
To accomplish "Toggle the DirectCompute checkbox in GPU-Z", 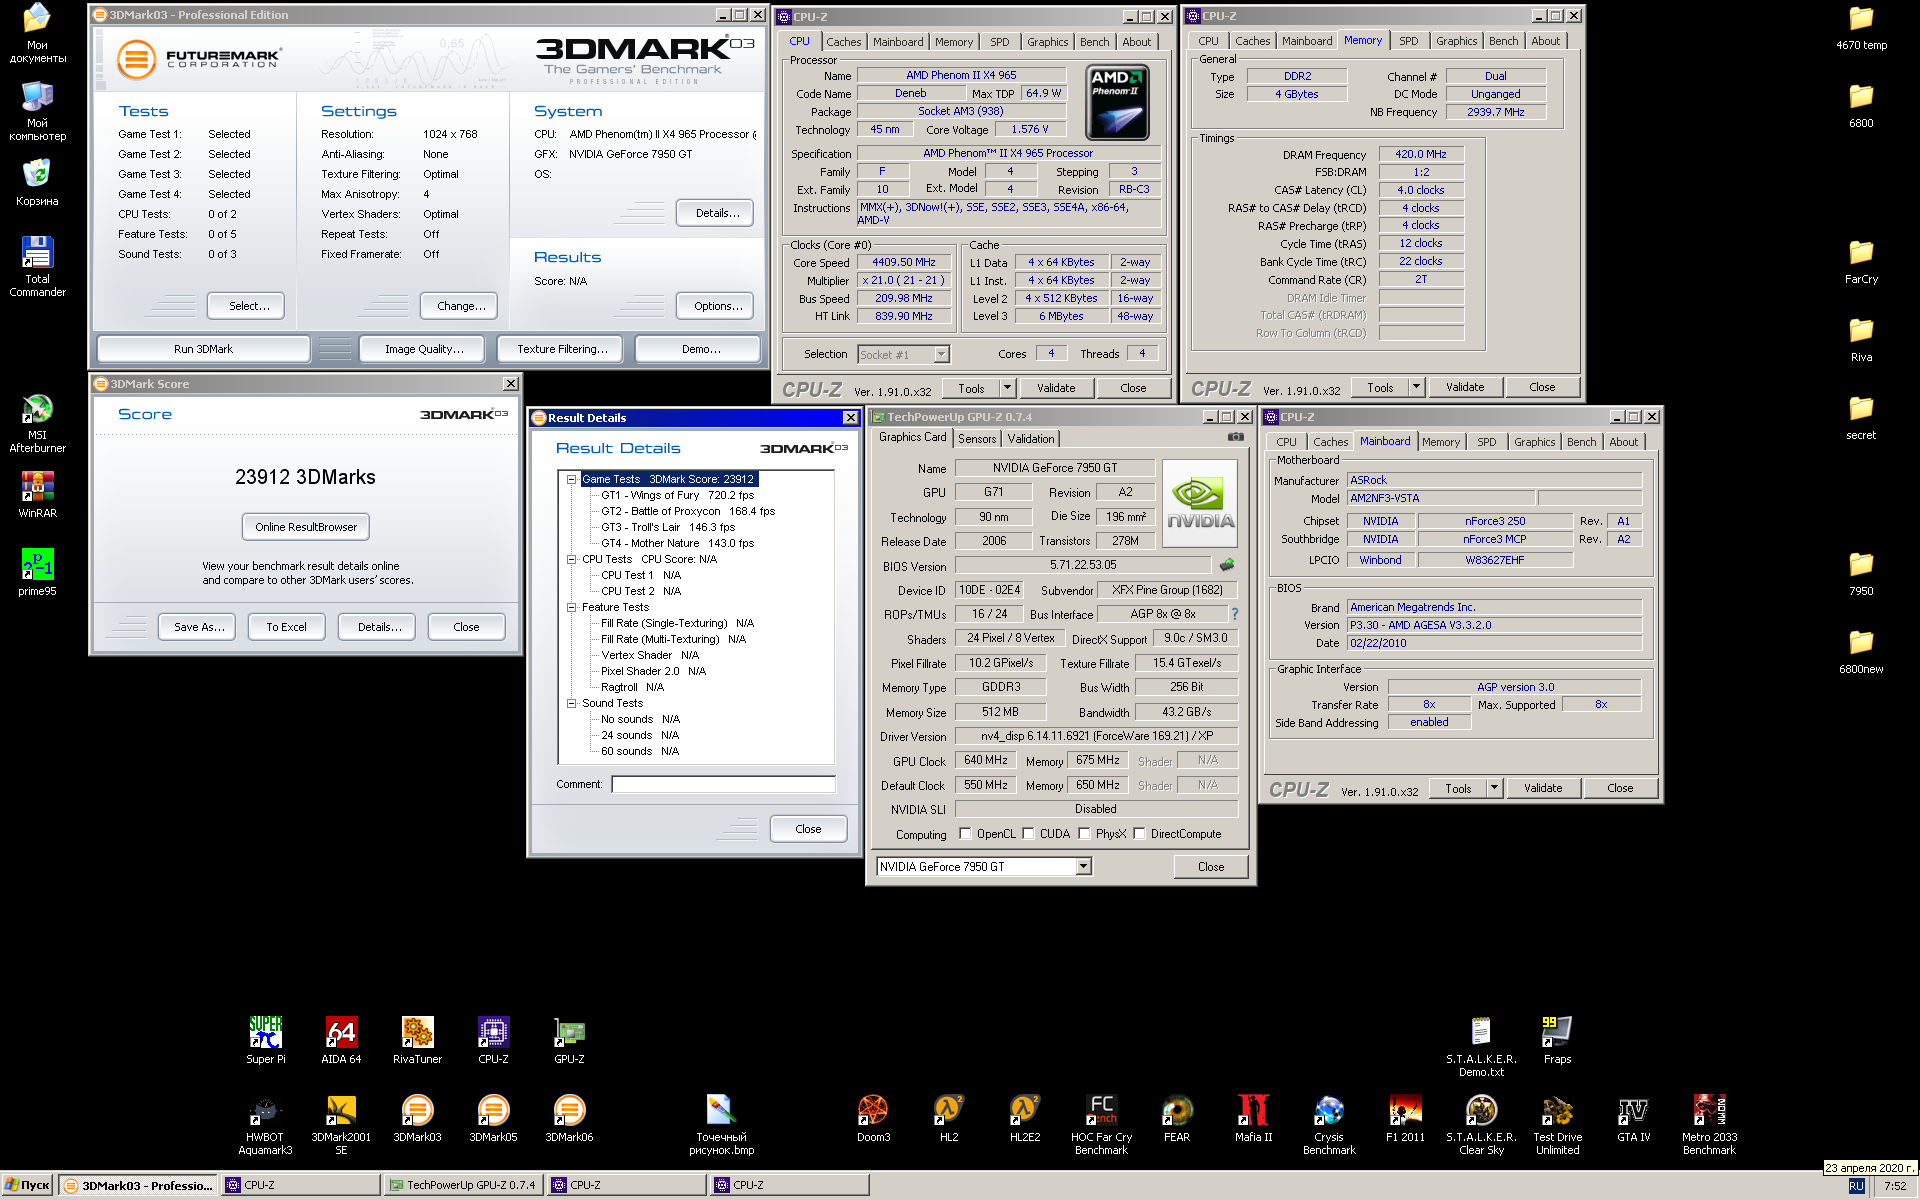I will [1139, 833].
